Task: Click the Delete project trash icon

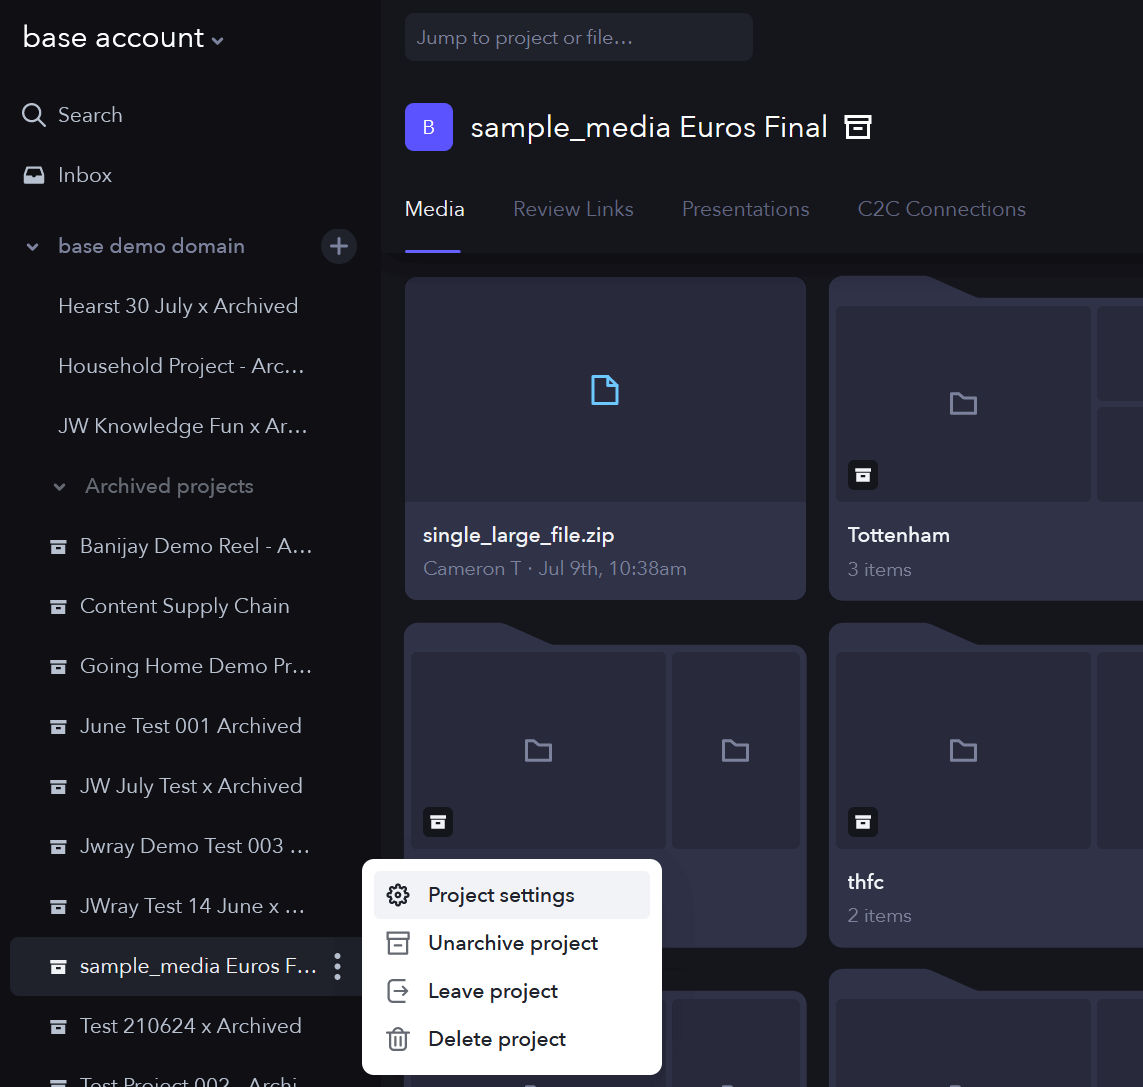Action: [x=398, y=1040]
